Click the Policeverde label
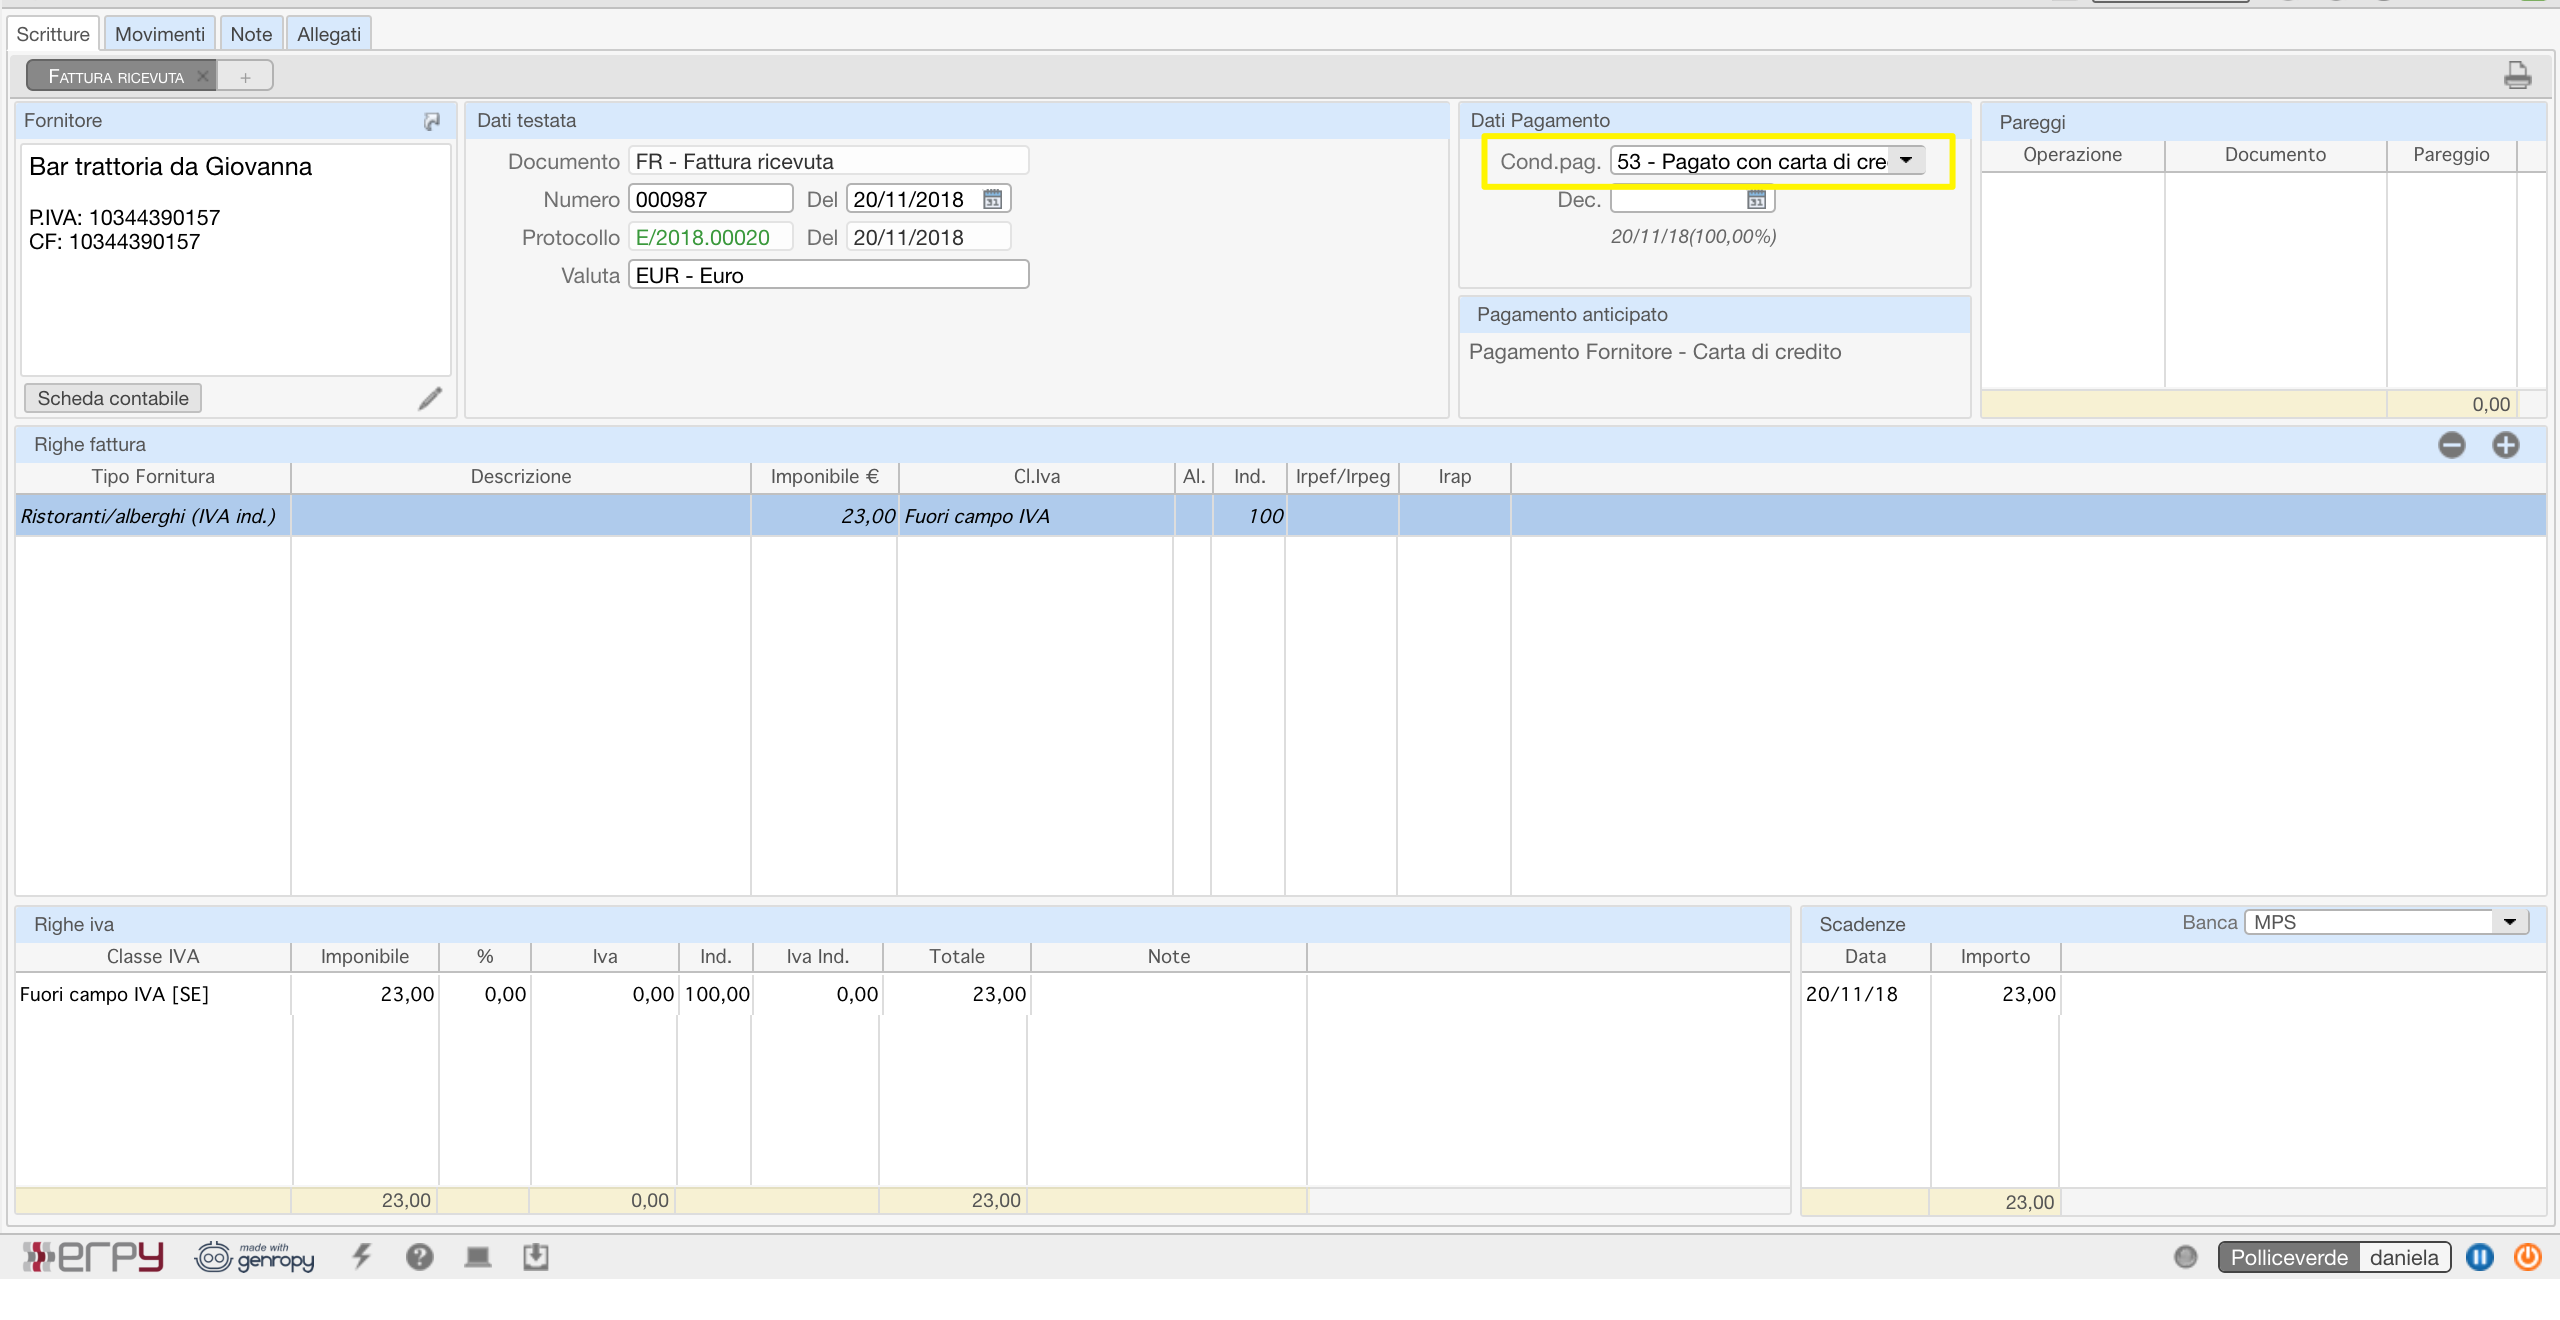This screenshot has width=2560, height=1320. (x=2289, y=1257)
